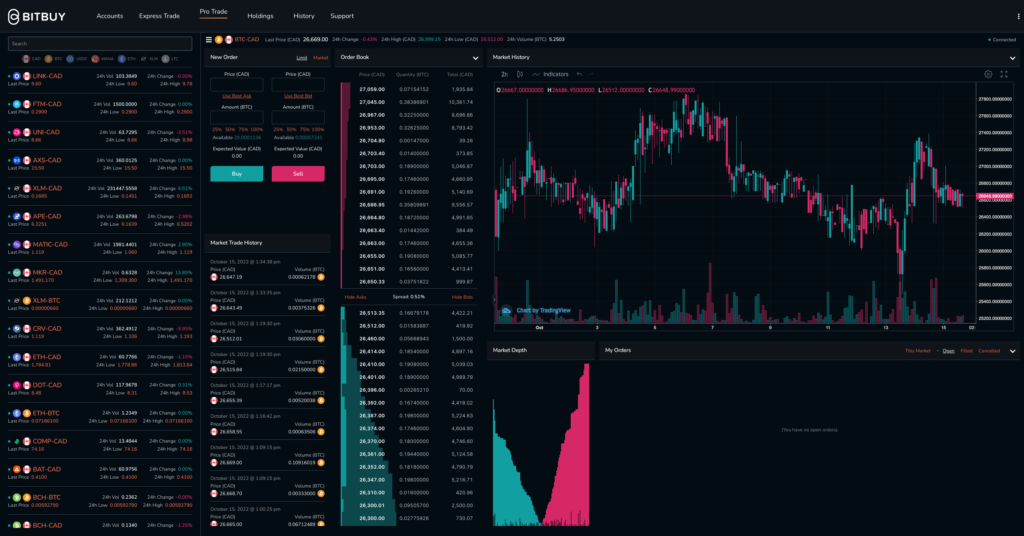The height and width of the screenshot is (536, 1024).
Task: Click the search markets field
Action: point(100,44)
